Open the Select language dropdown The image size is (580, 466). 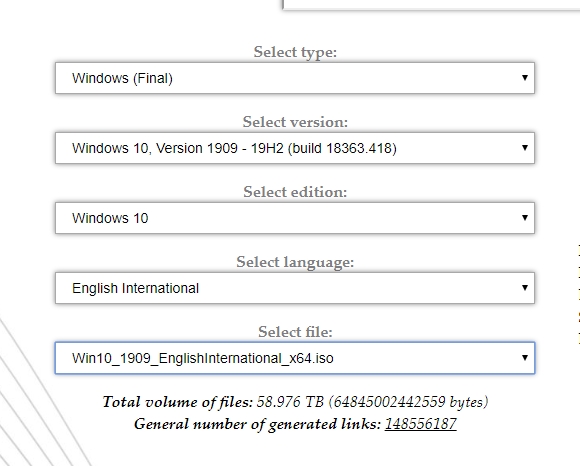295,288
